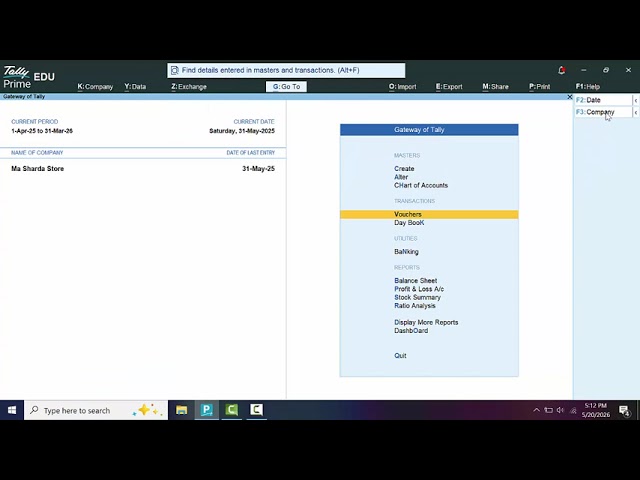Open Chart of Accounts
The image size is (640, 480).
point(421,185)
